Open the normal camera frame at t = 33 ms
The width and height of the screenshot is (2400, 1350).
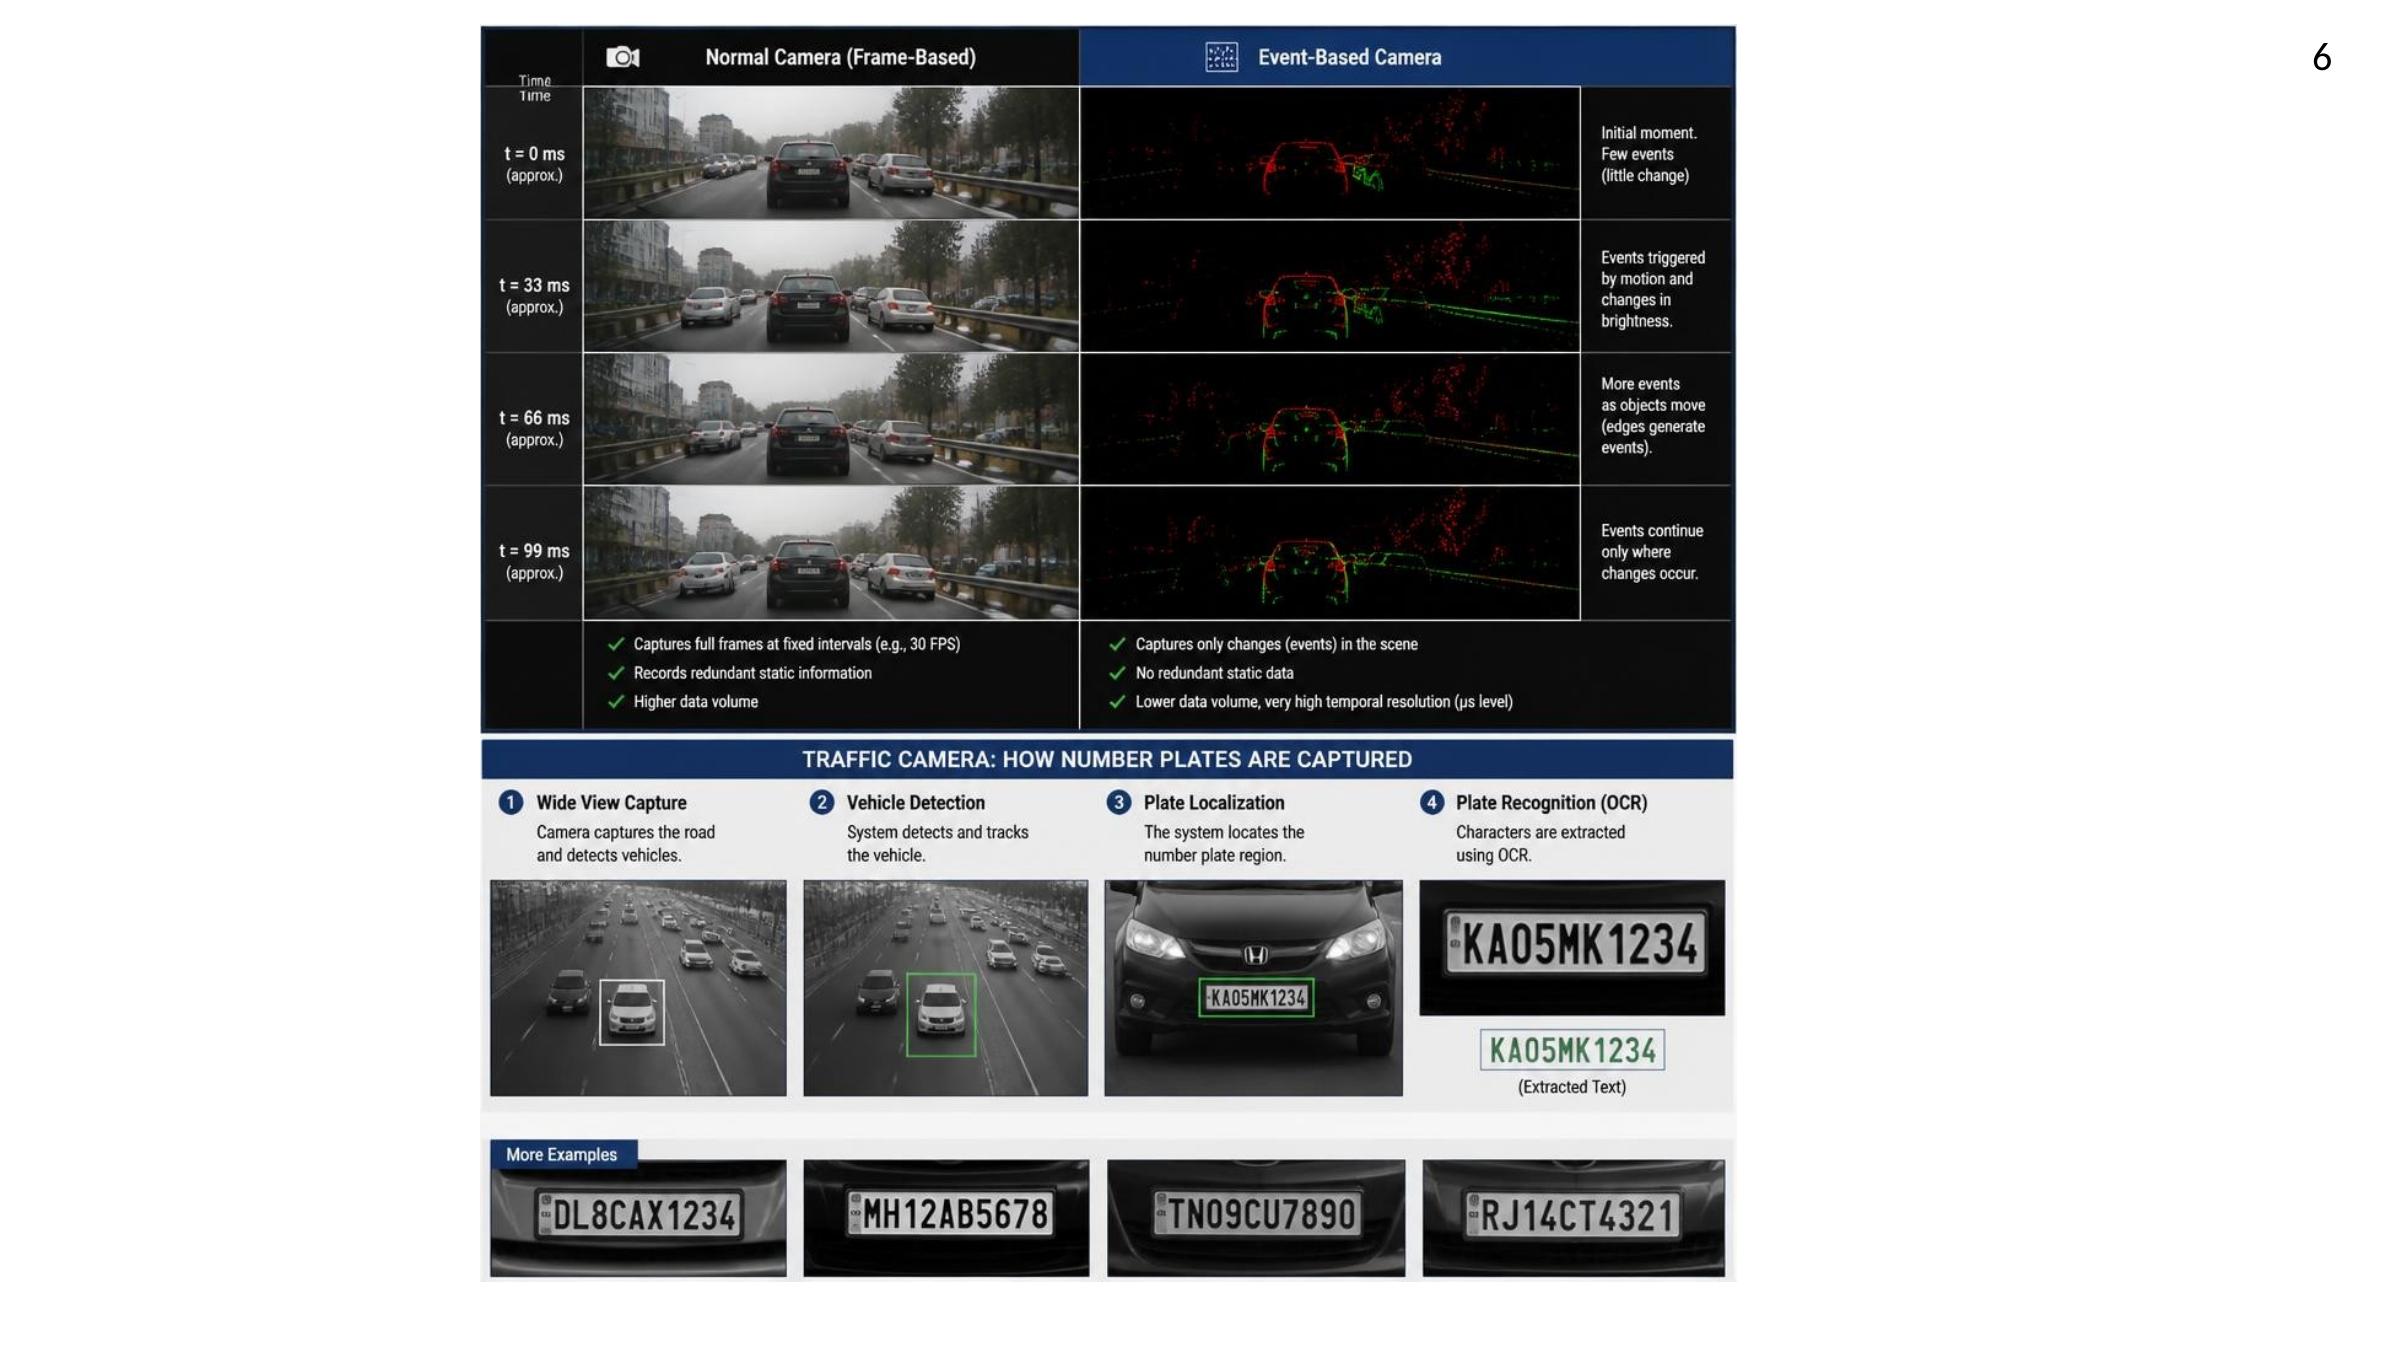click(x=831, y=286)
